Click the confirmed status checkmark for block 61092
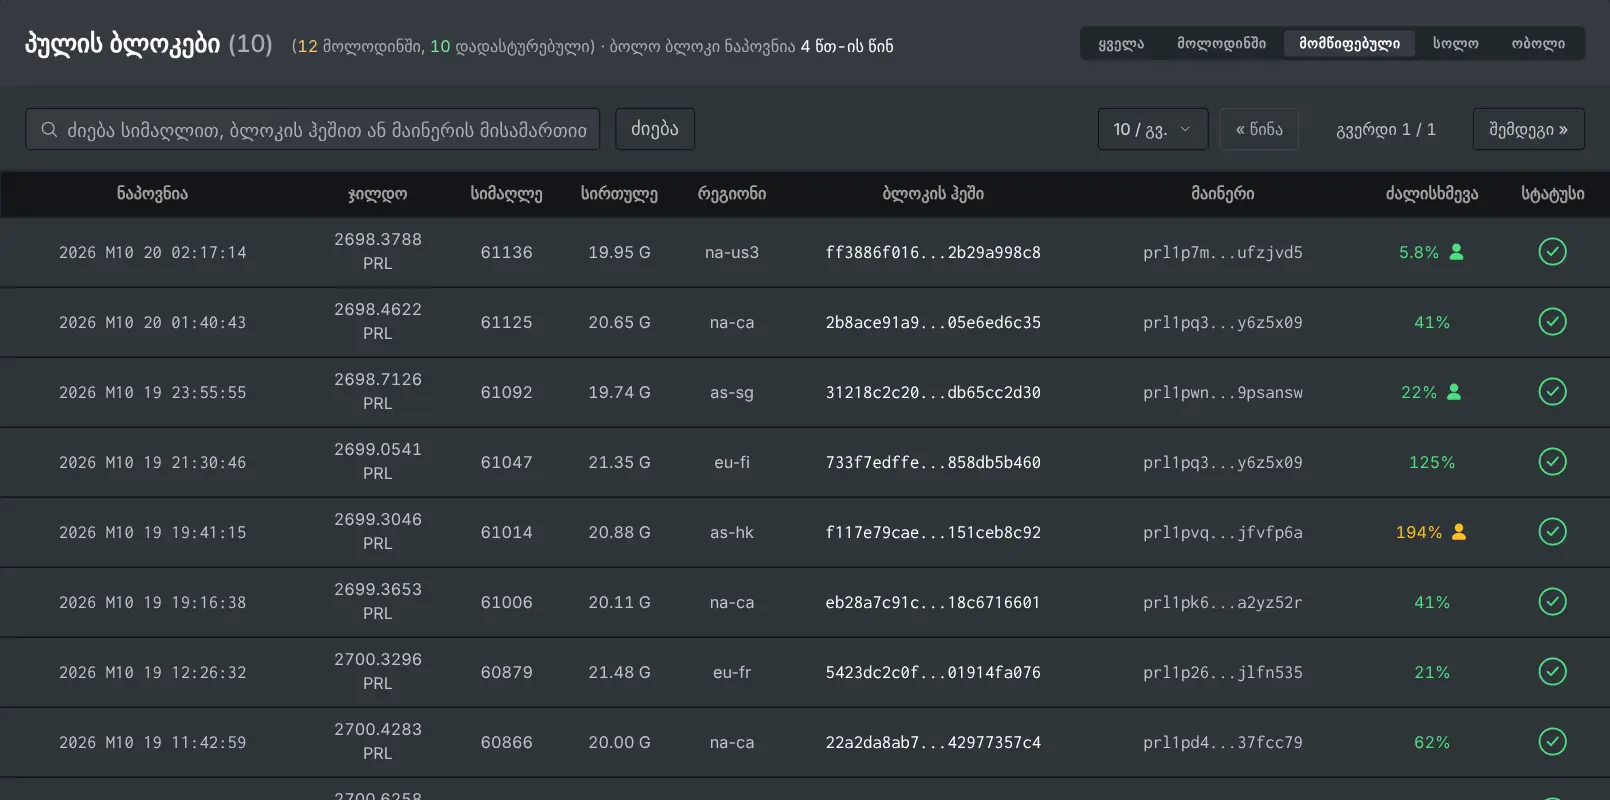 point(1552,392)
